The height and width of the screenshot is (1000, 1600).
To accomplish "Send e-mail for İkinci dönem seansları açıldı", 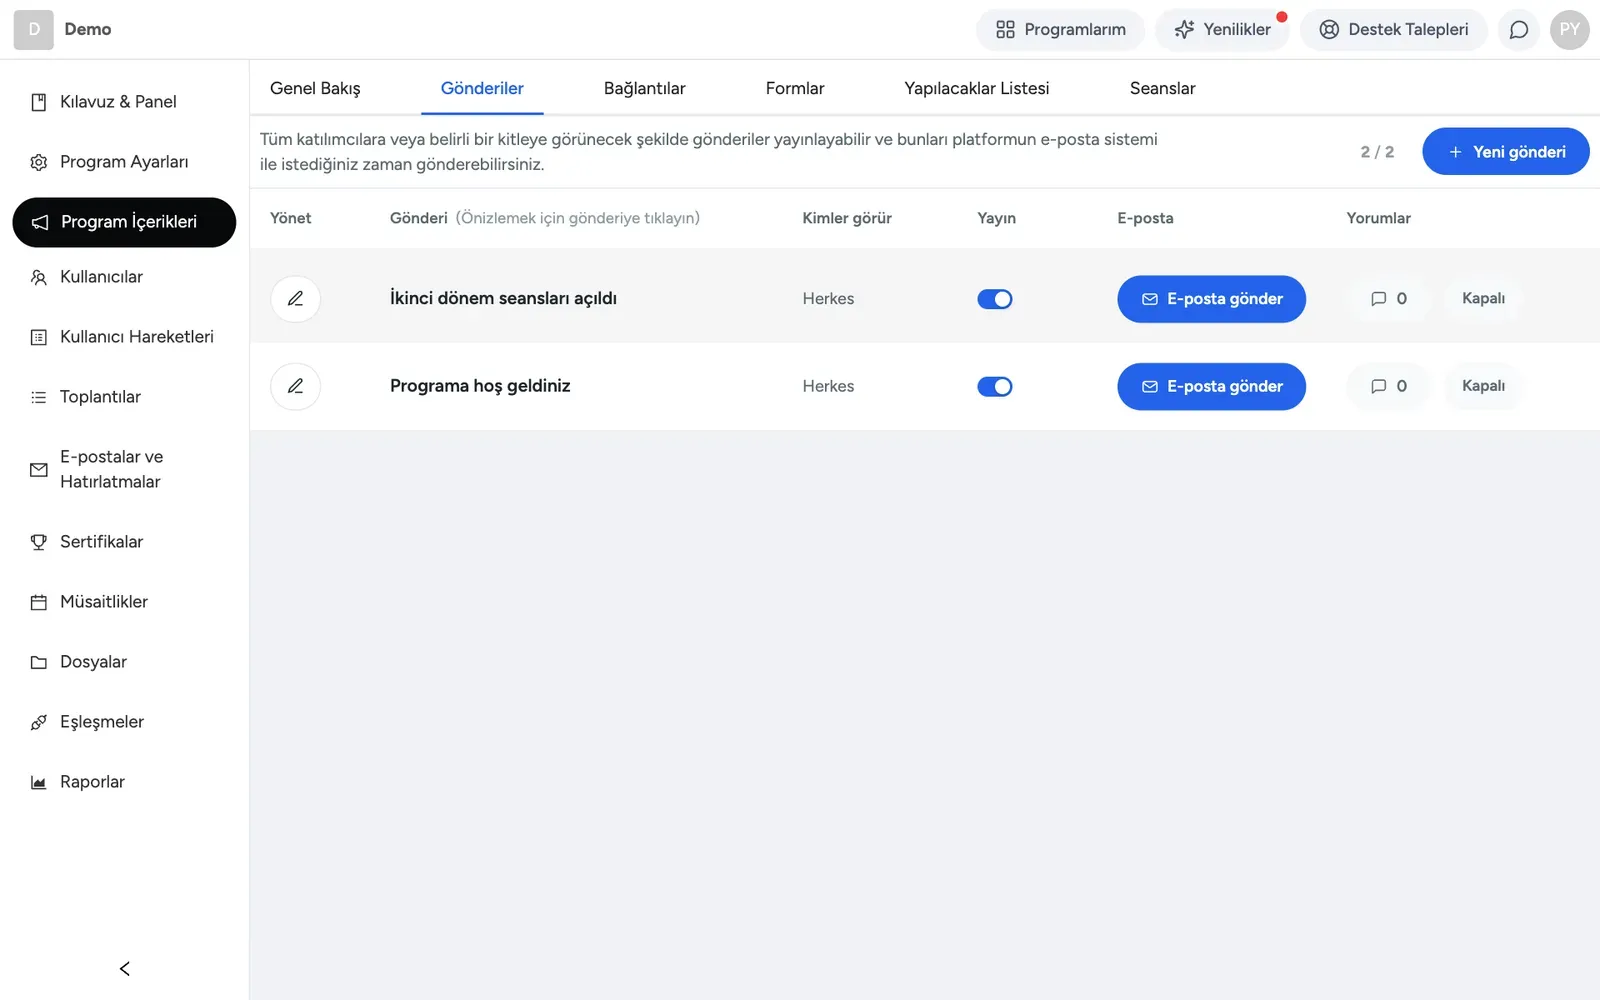I will pos(1211,299).
